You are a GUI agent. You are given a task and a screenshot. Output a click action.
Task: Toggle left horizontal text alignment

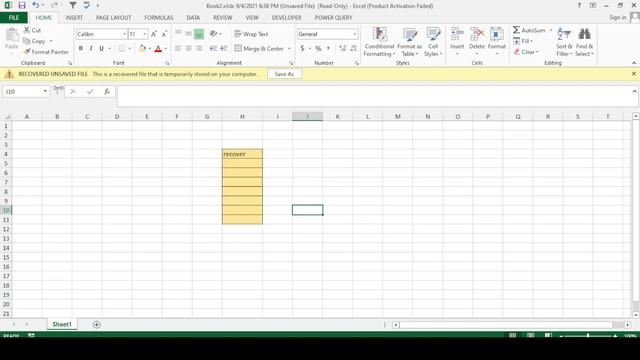click(x=178, y=48)
